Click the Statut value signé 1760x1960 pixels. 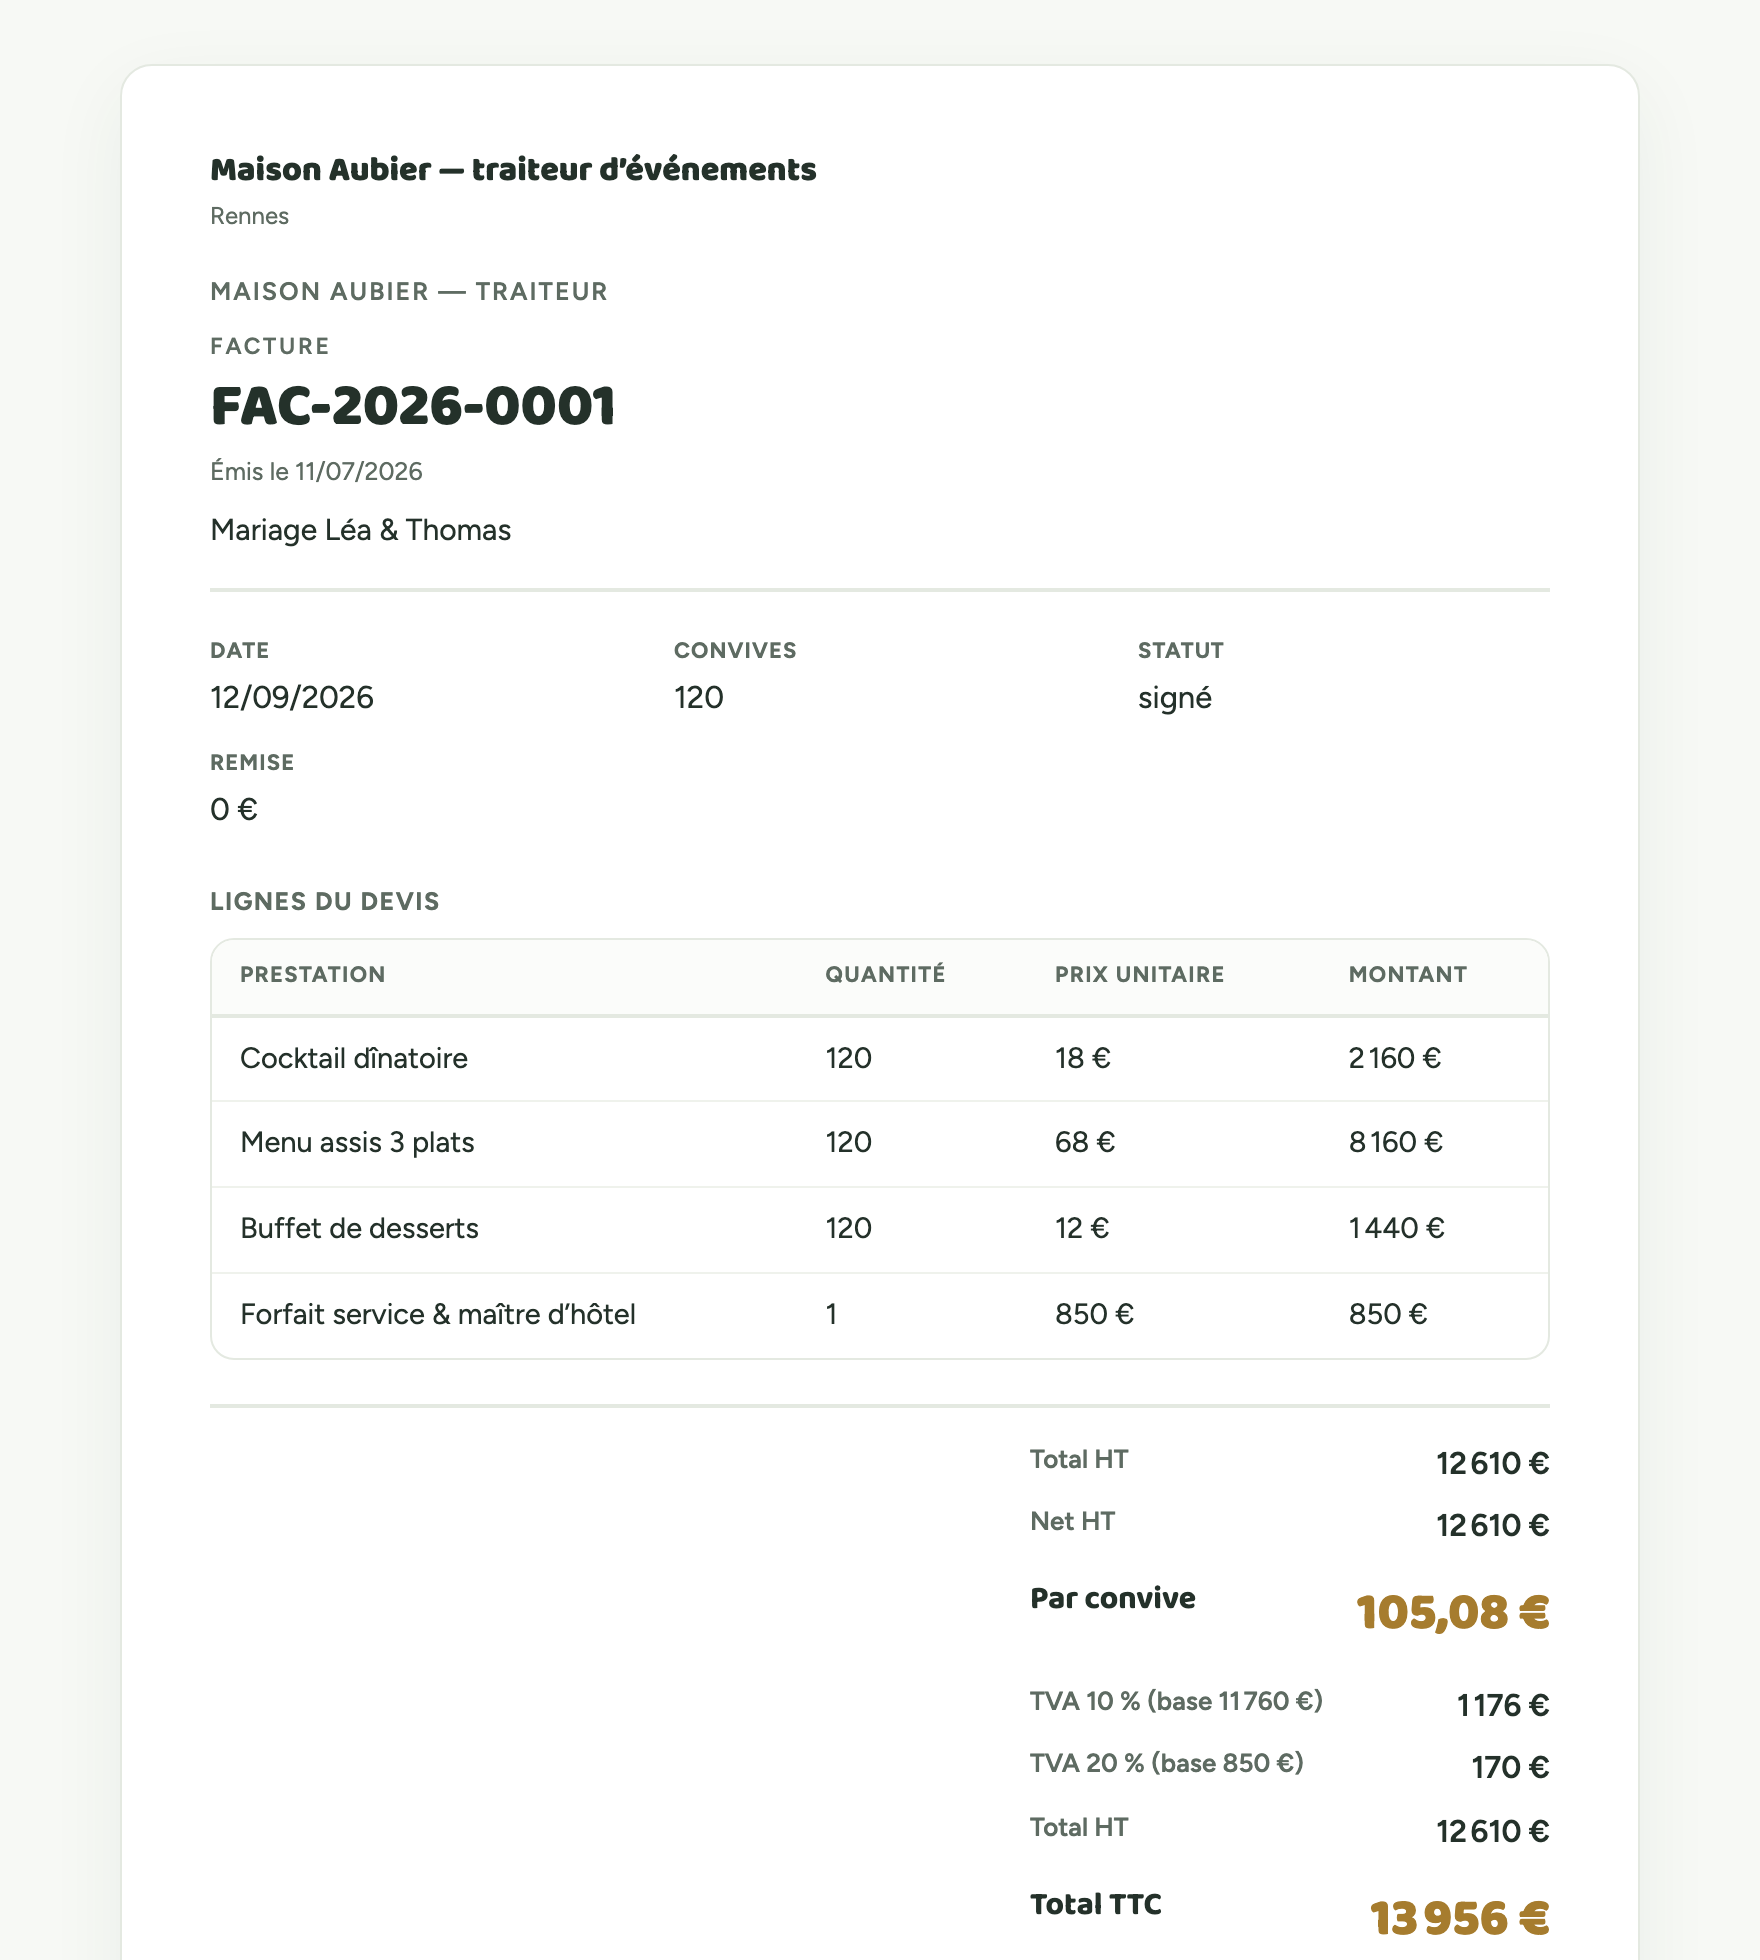coord(1175,697)
